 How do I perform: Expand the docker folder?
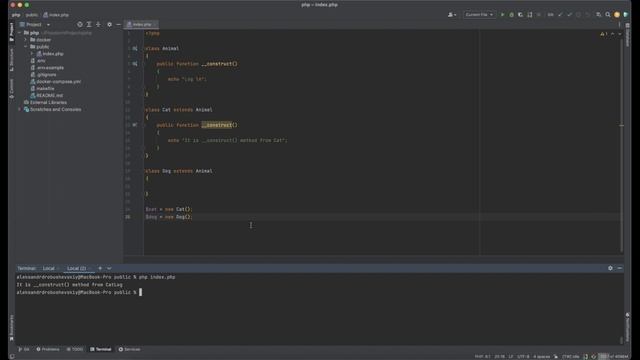26,40
